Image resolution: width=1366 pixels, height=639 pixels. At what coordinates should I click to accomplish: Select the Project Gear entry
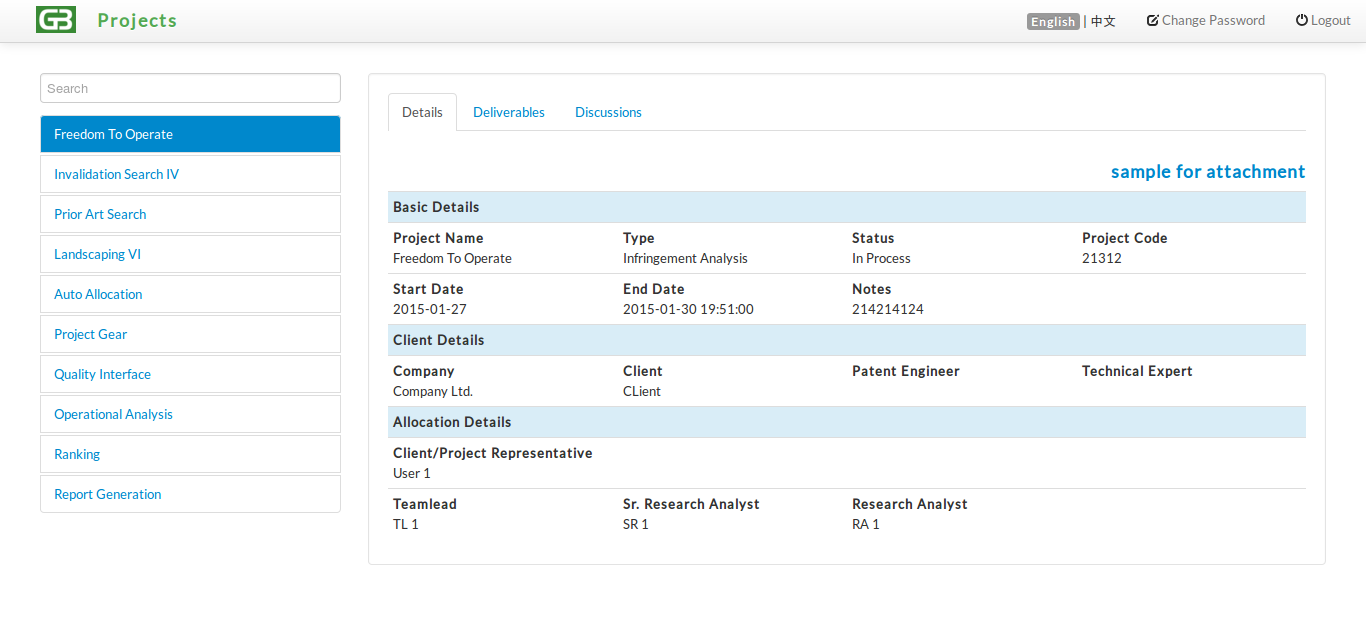click(x=190, y=334)
